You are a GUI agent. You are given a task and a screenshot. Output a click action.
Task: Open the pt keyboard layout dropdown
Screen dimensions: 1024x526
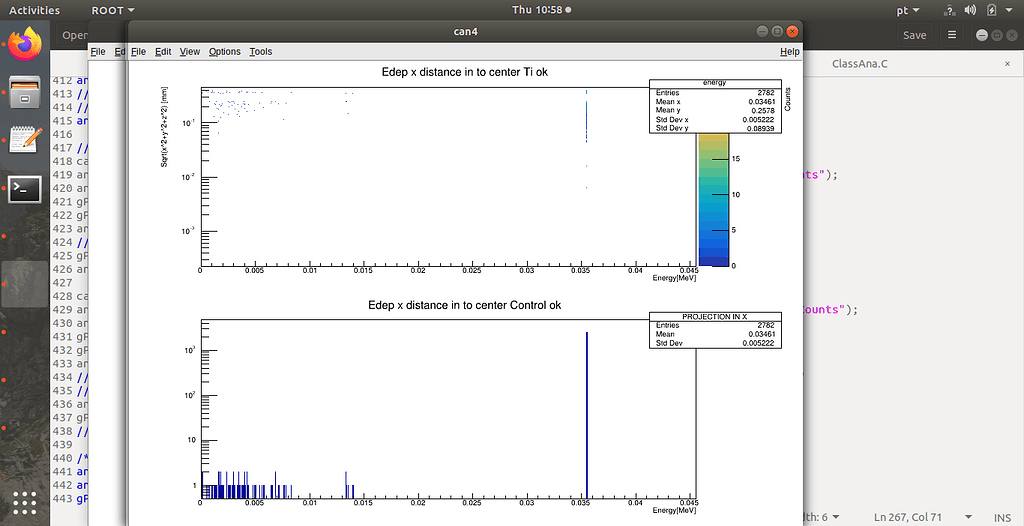pyautogui.click(x=908, y=10)
